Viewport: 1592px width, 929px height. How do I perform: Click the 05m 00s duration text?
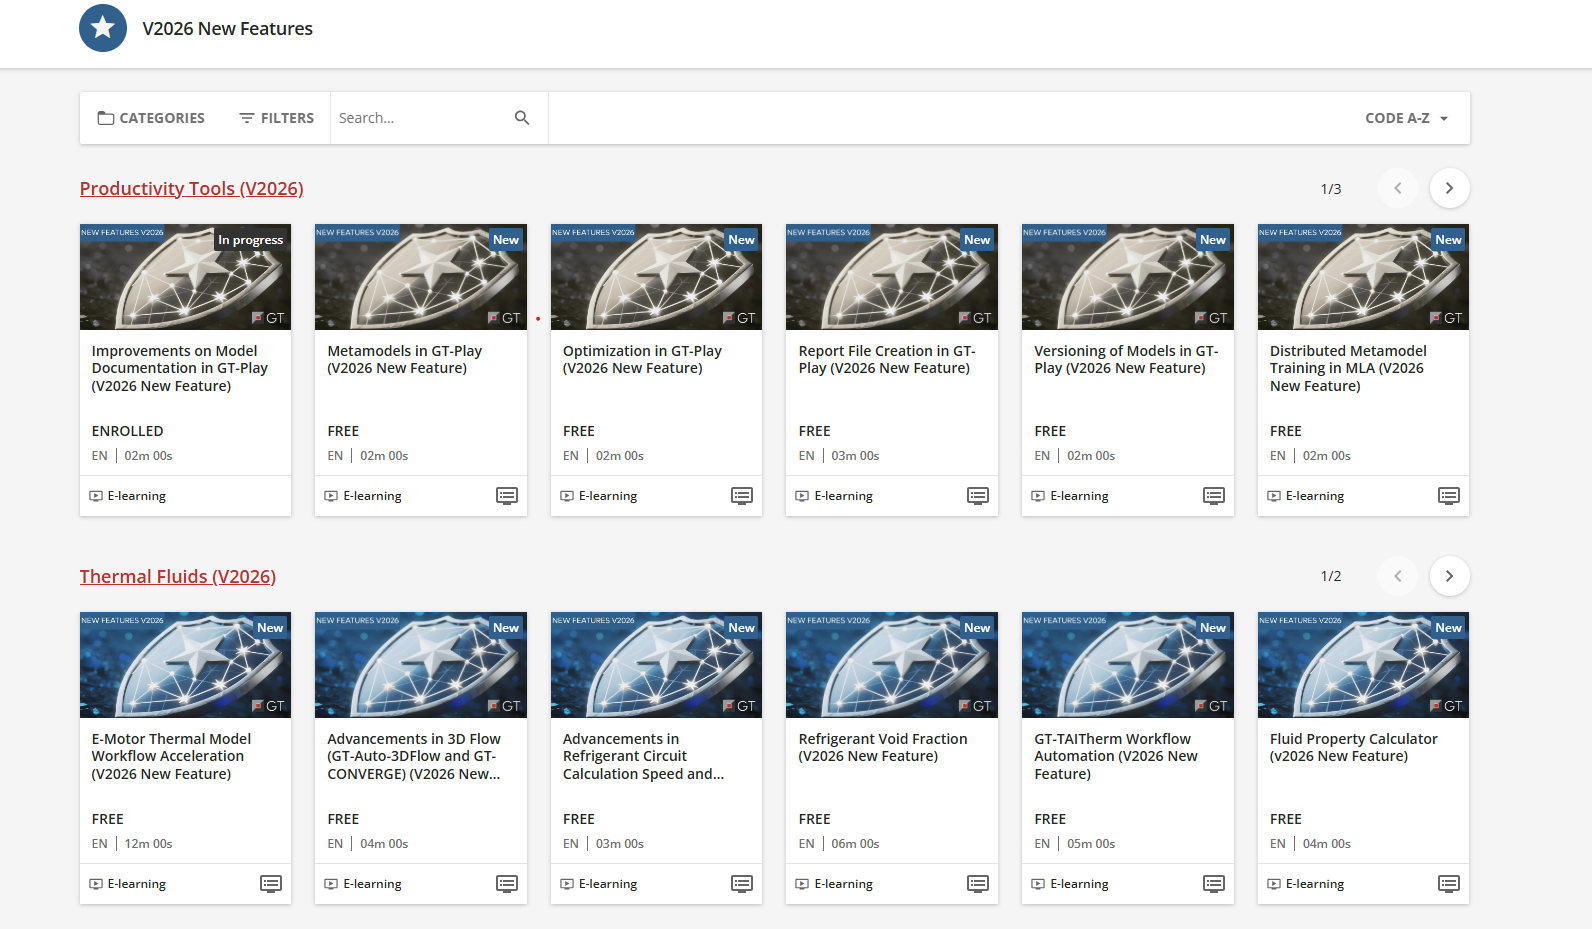[x=1091, y=844]
